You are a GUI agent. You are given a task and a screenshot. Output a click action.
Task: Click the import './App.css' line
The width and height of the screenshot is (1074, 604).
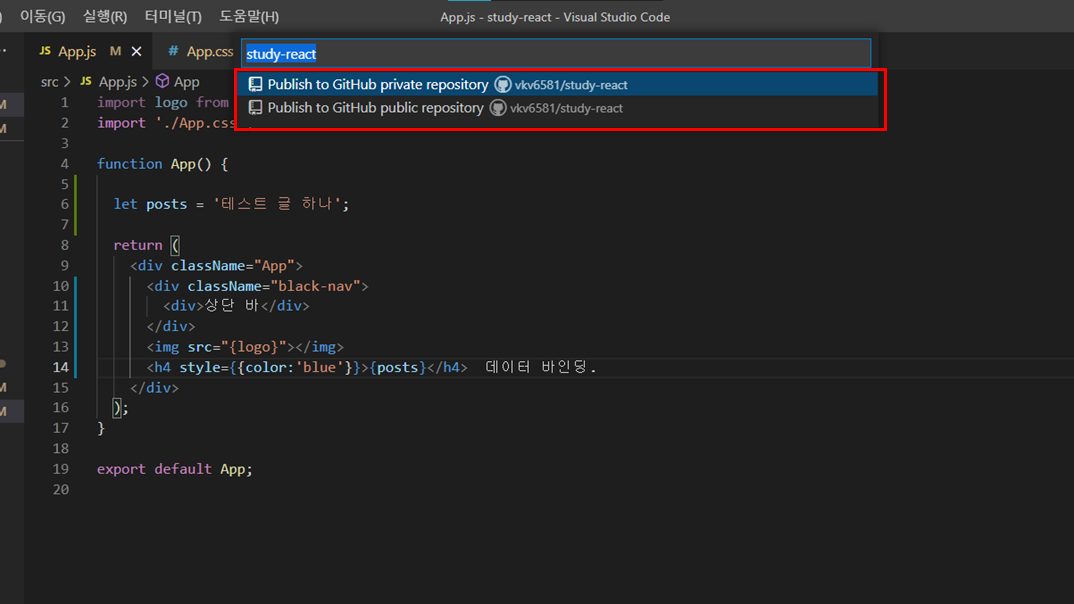point(166,123)
